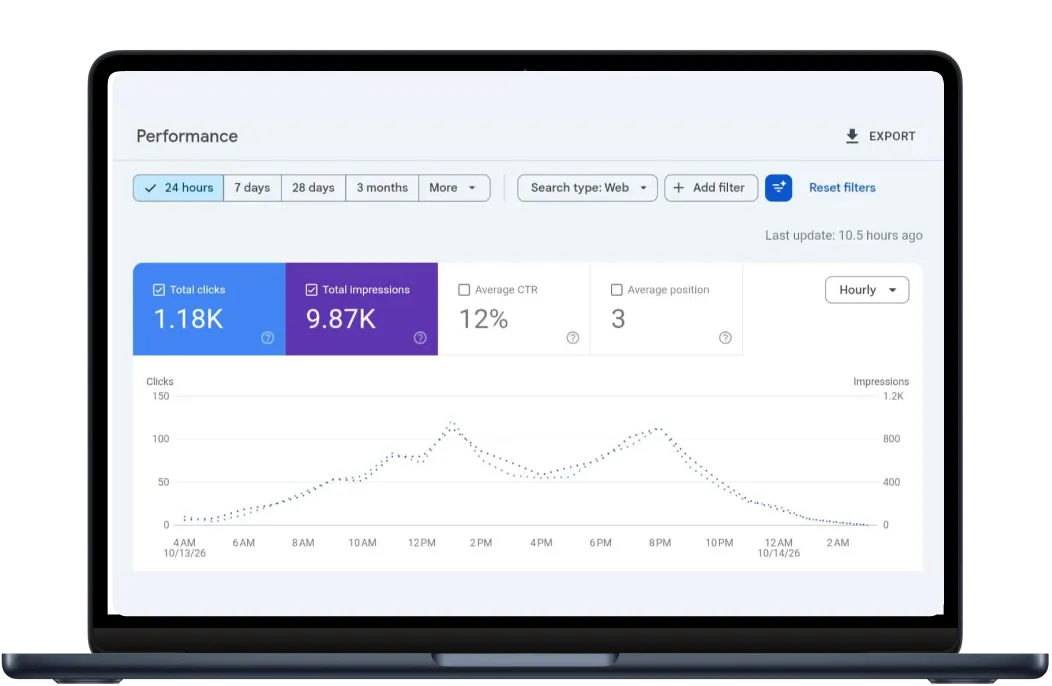Select the 24 hours range tab
Viewport: 1052px width, 686px height.
(x=178, y=188)
